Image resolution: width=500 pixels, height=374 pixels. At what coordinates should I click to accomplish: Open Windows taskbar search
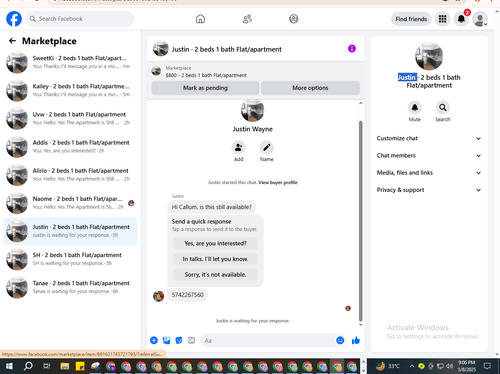coord(28,366)
